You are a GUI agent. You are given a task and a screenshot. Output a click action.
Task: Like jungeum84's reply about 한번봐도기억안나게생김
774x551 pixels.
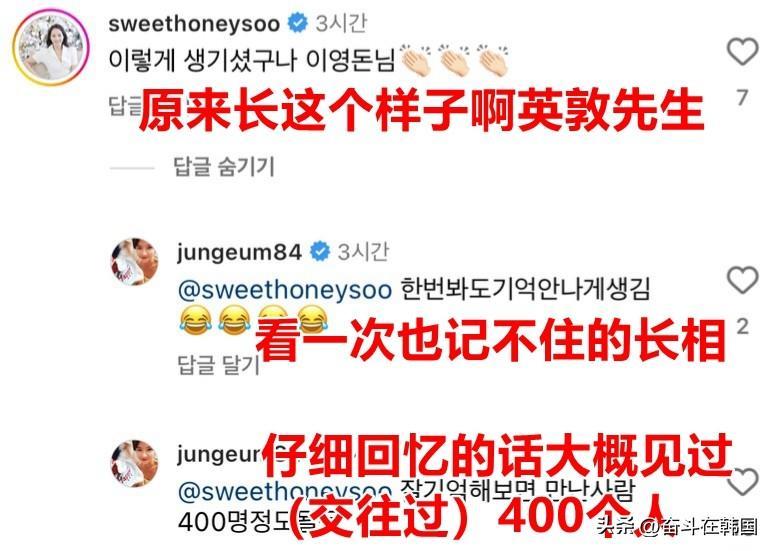742,280
